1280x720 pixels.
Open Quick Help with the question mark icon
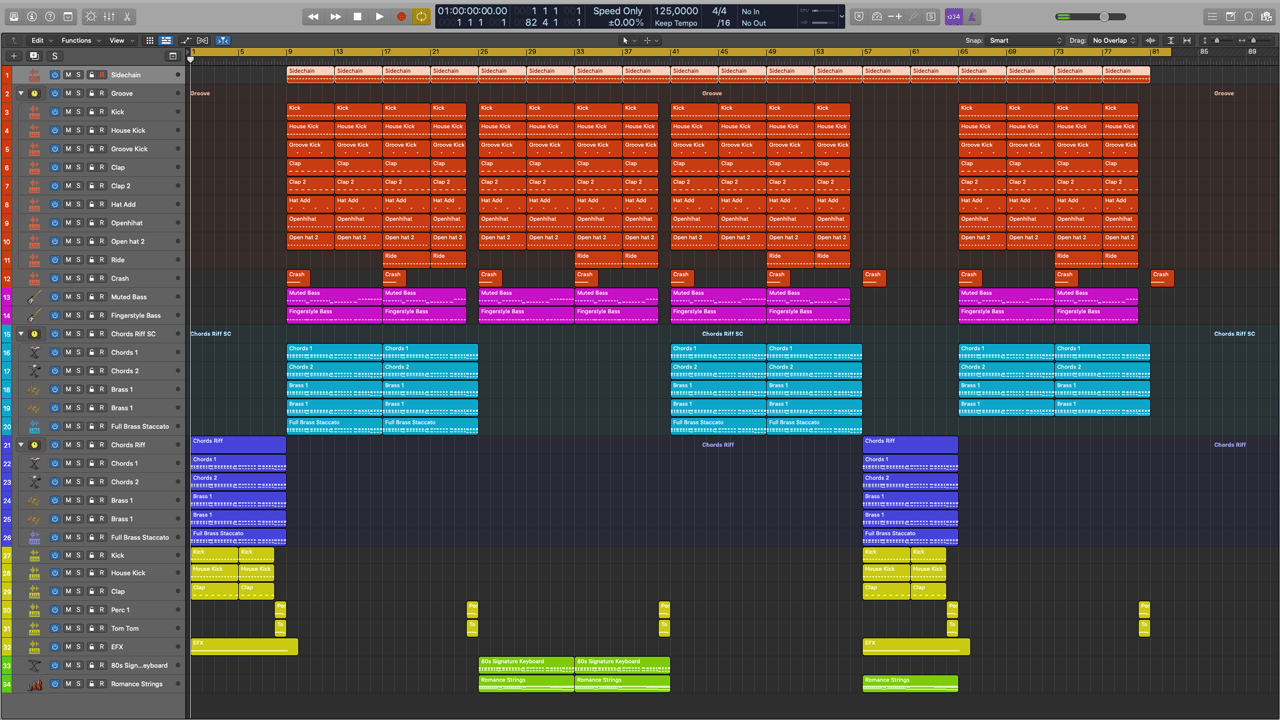pyautogui.click(x=50, y=17)
